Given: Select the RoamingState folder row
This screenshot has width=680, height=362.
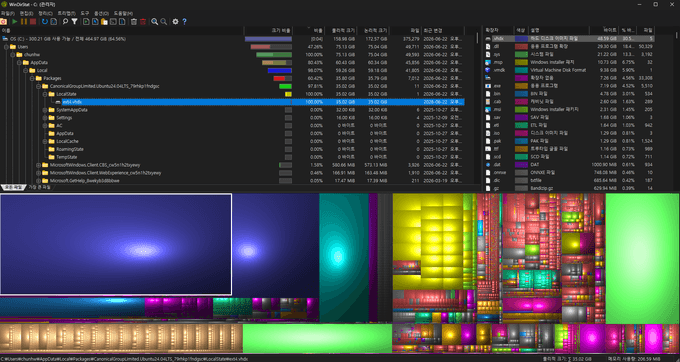Looking at the screenshot, I should click(x=232, y=149).
